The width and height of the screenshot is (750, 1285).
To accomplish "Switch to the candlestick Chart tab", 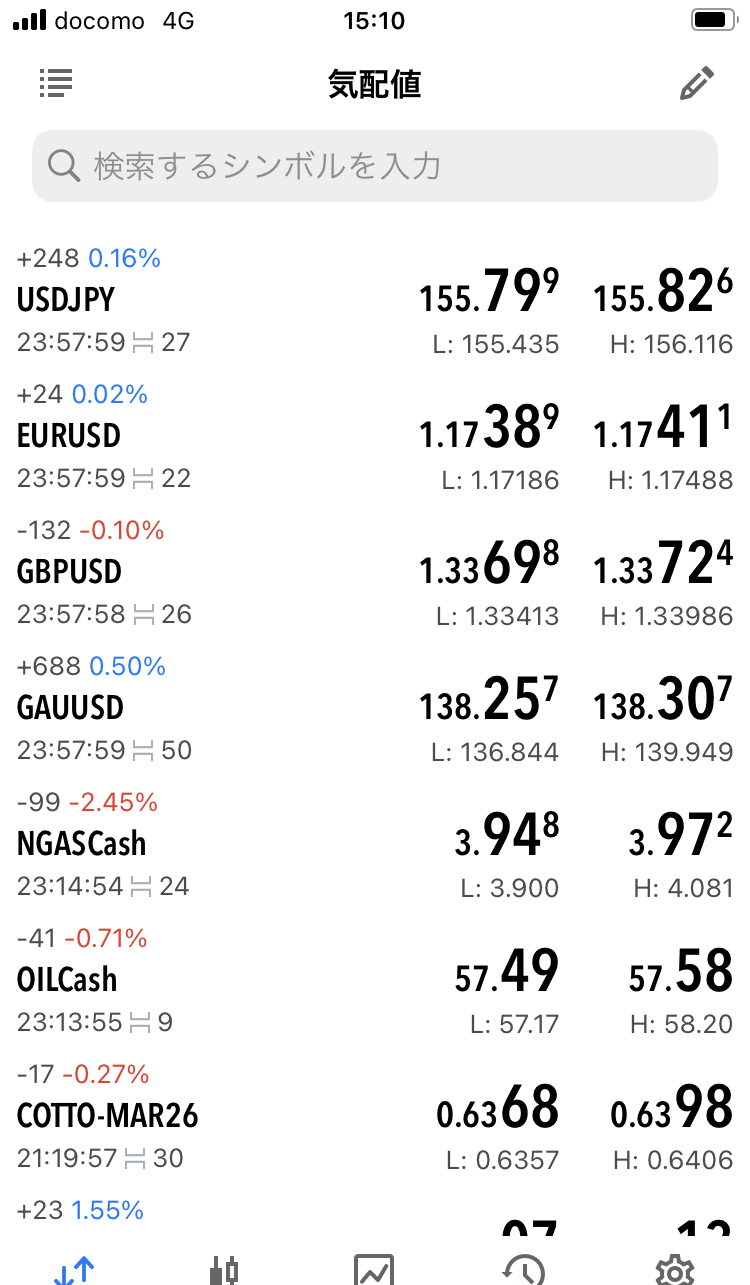I will tap(224, 1269).
